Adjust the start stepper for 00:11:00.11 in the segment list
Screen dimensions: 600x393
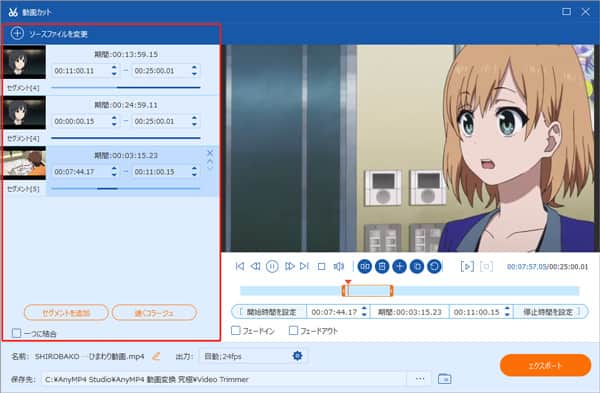pyautogui.click(x=114, y=70)
